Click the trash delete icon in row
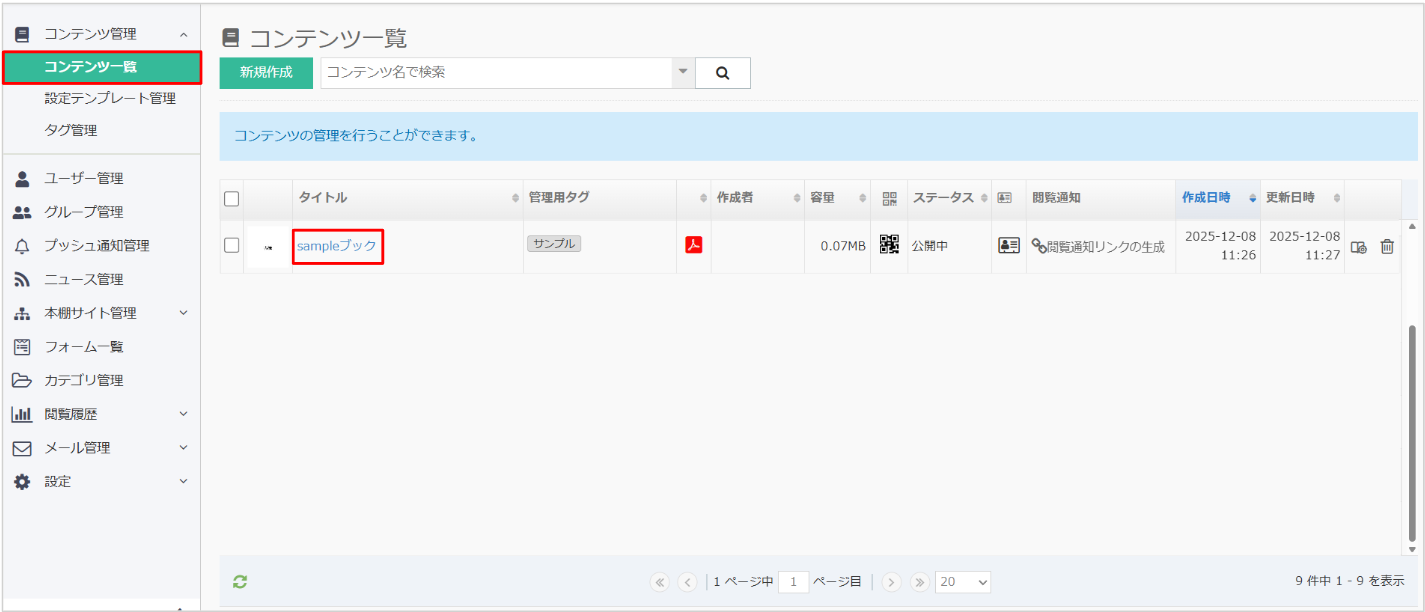 click(1387, 247)
